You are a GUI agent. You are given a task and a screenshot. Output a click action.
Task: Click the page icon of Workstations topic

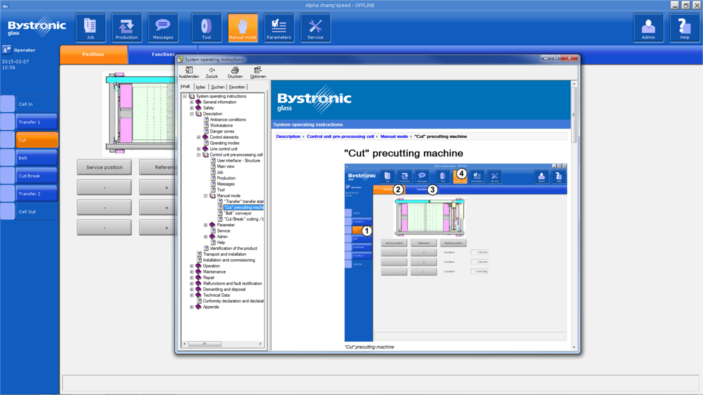[206, 126]
